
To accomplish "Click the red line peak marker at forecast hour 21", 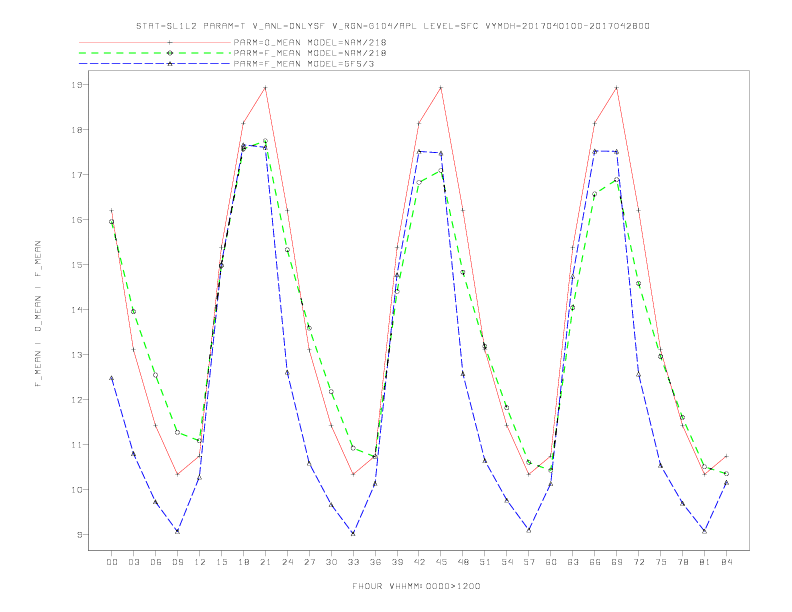I will [265, 88].
